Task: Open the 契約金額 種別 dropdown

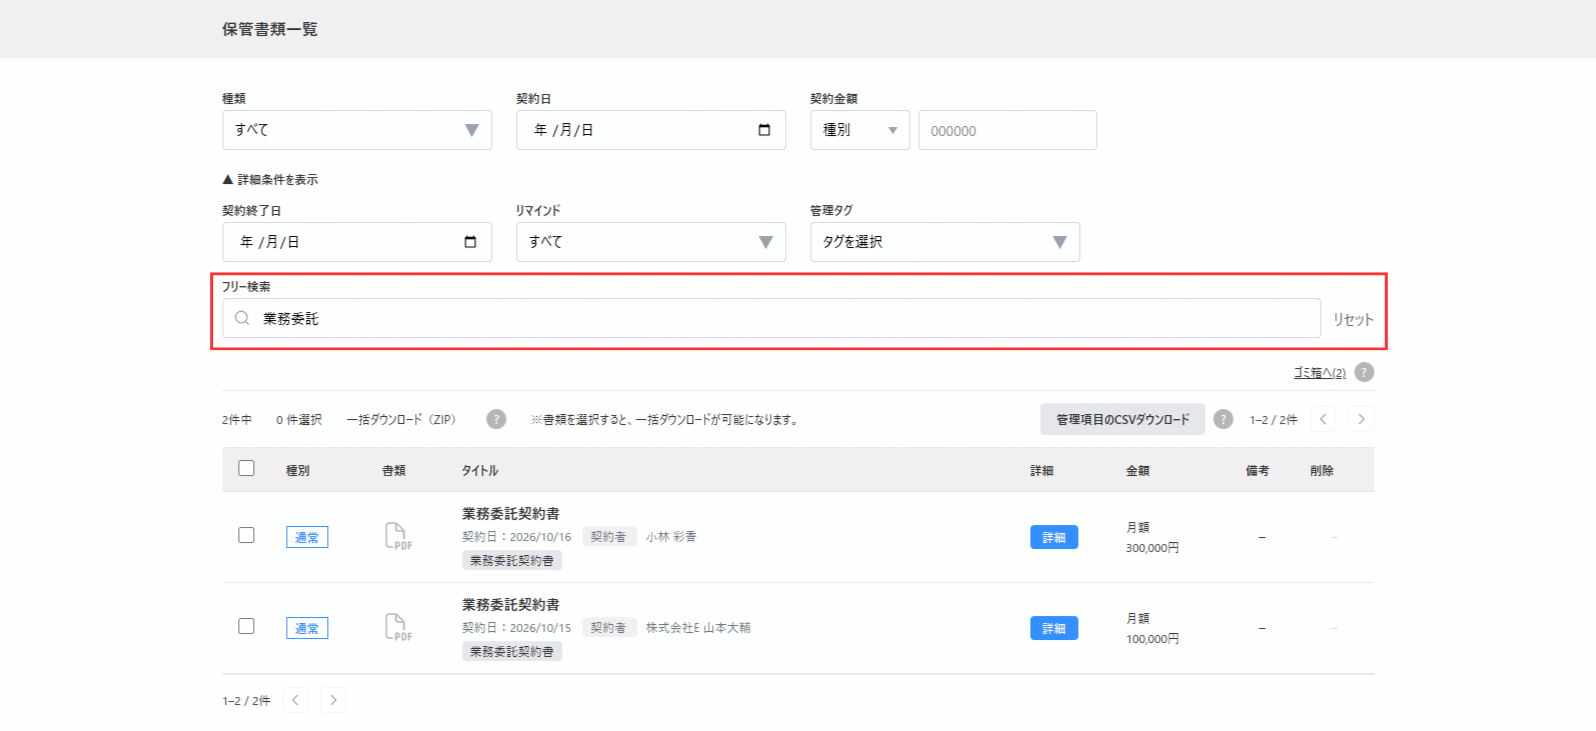Action: pos(860,130)
